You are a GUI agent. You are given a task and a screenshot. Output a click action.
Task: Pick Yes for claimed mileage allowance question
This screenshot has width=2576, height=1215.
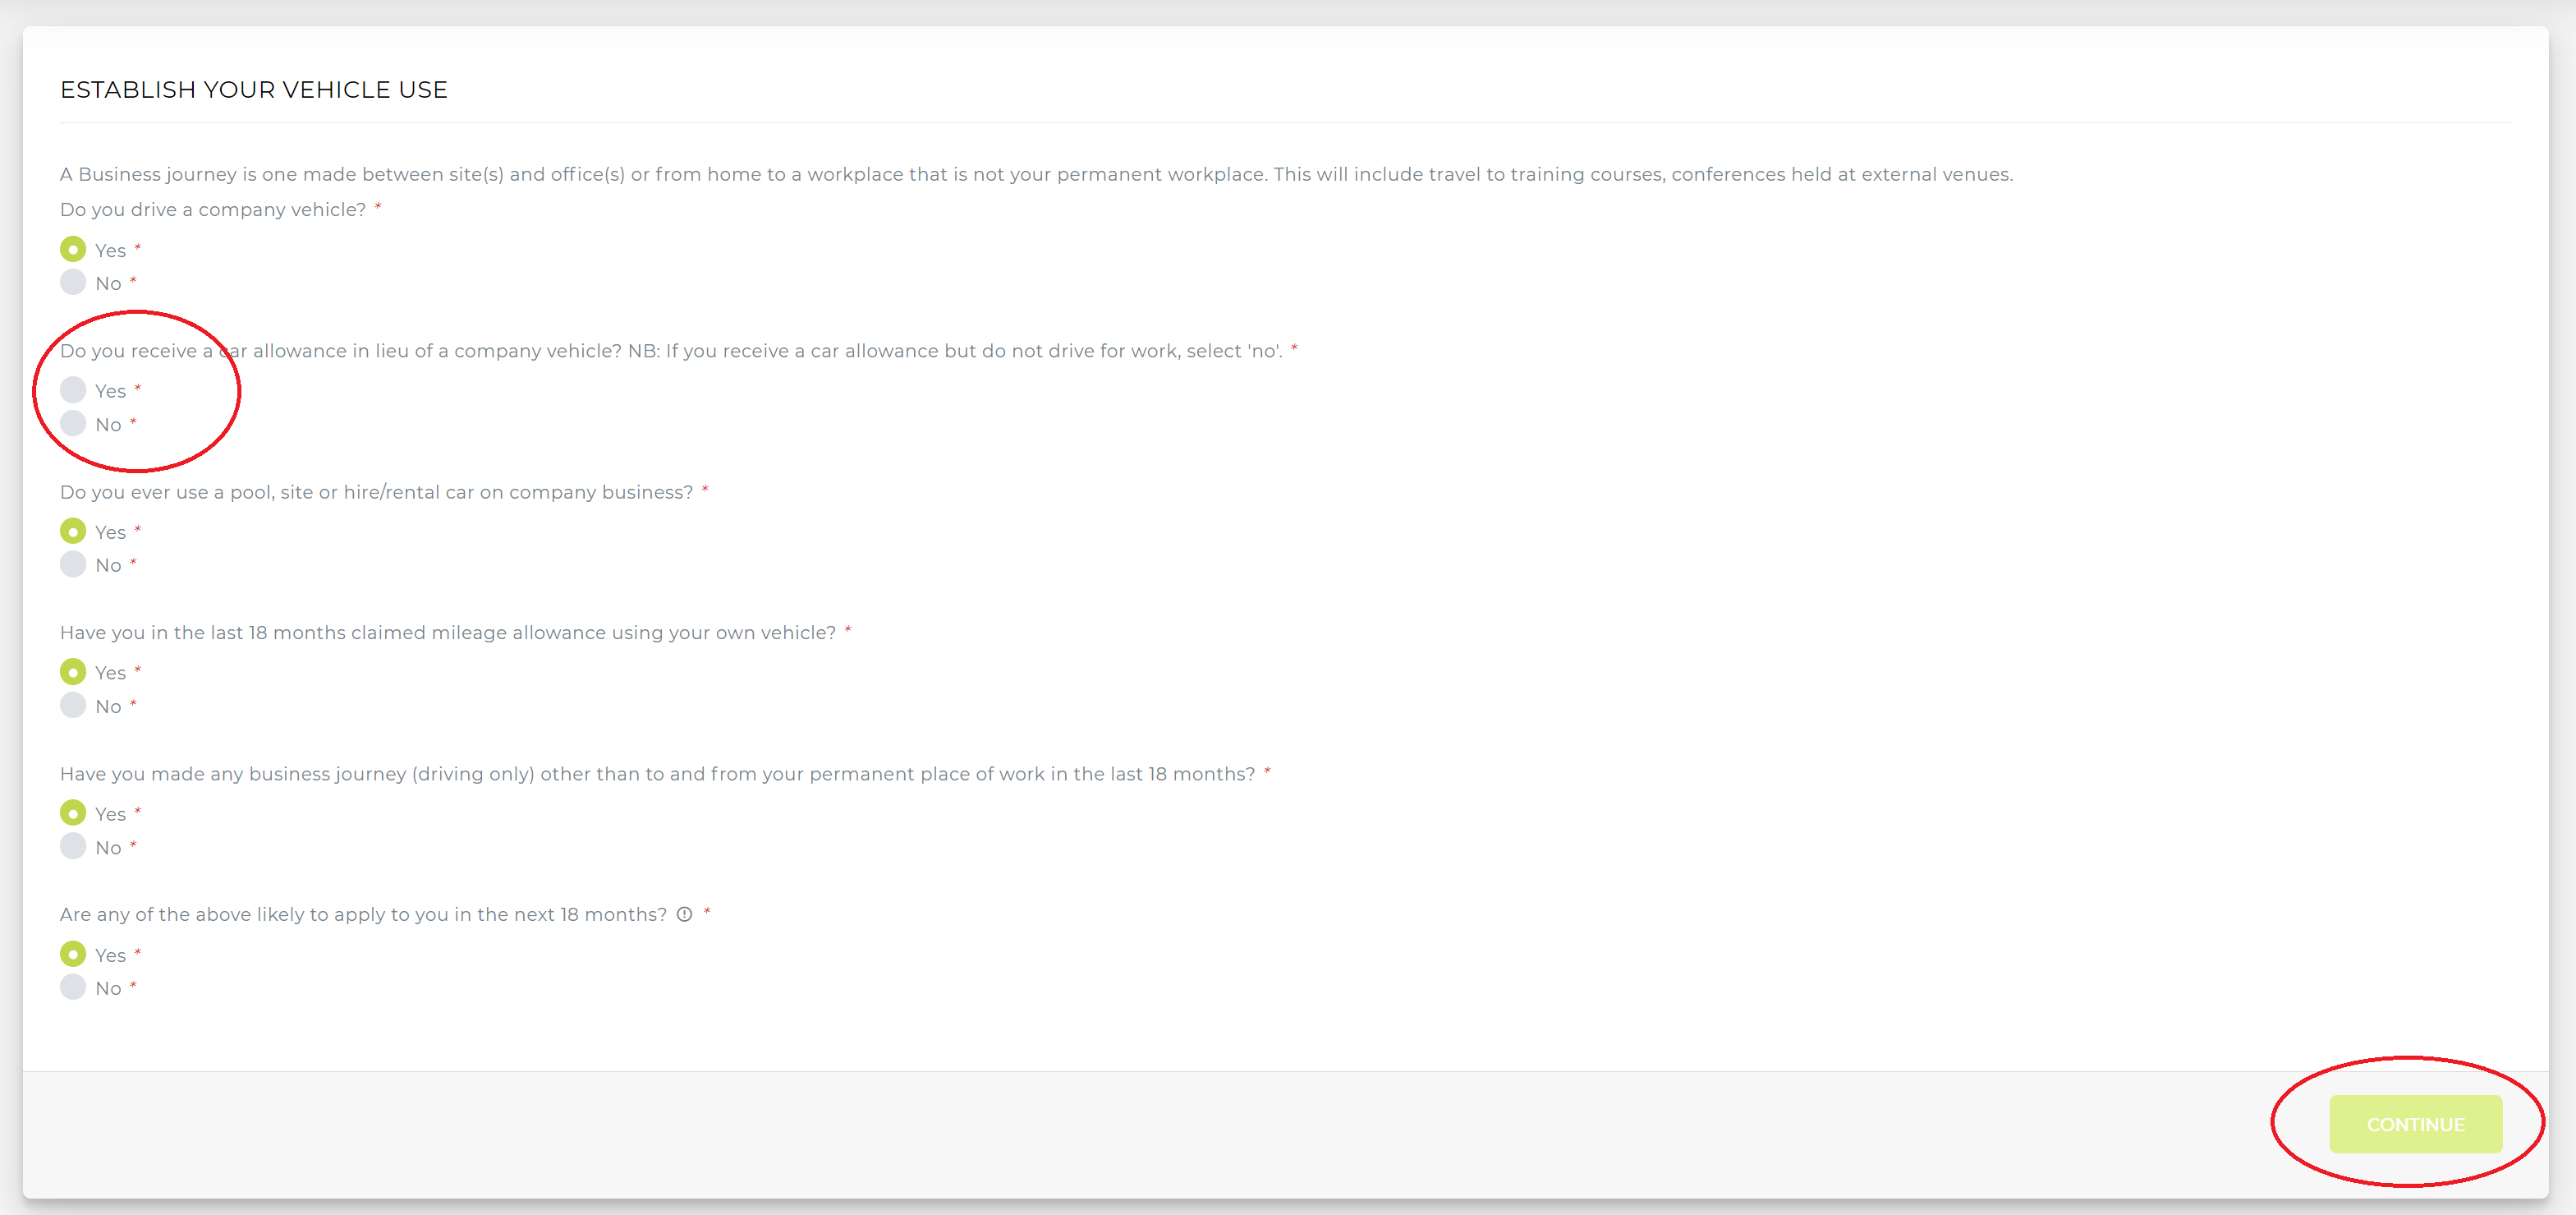73,672
